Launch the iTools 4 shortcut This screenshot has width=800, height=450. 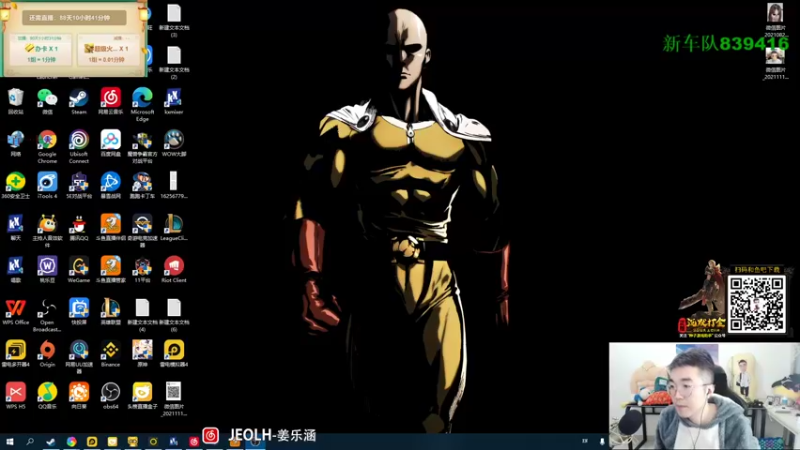point(47,185)
